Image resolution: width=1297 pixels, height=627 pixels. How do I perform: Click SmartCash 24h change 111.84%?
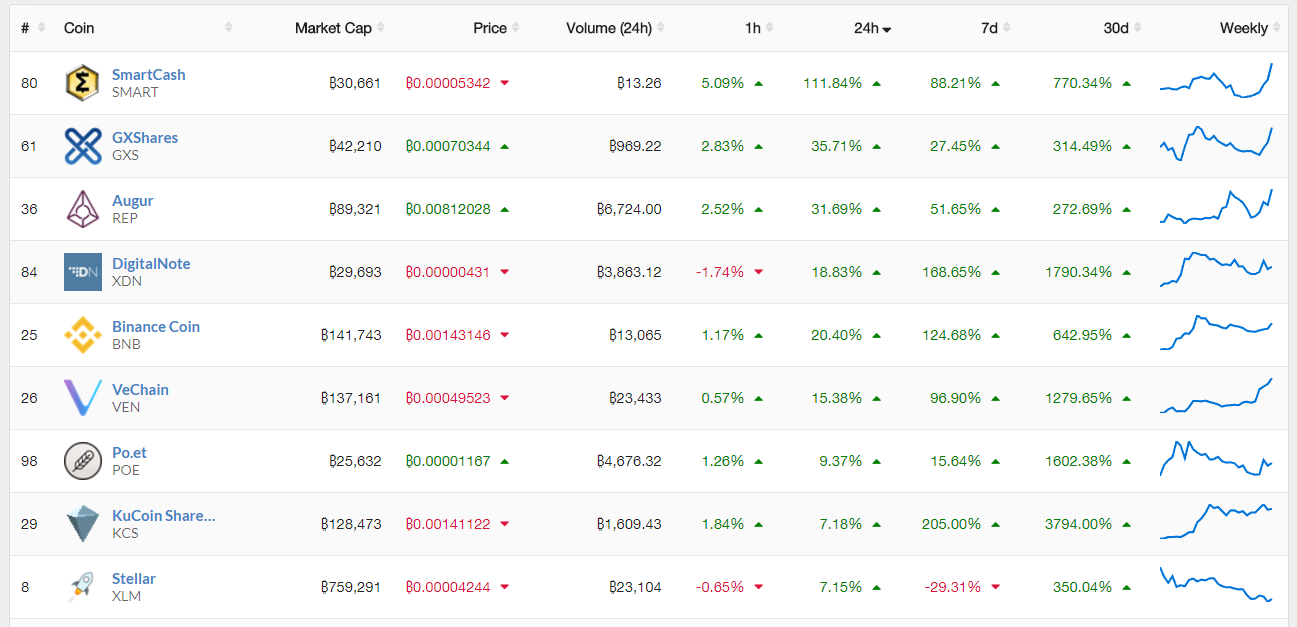(x=832, y=83)
